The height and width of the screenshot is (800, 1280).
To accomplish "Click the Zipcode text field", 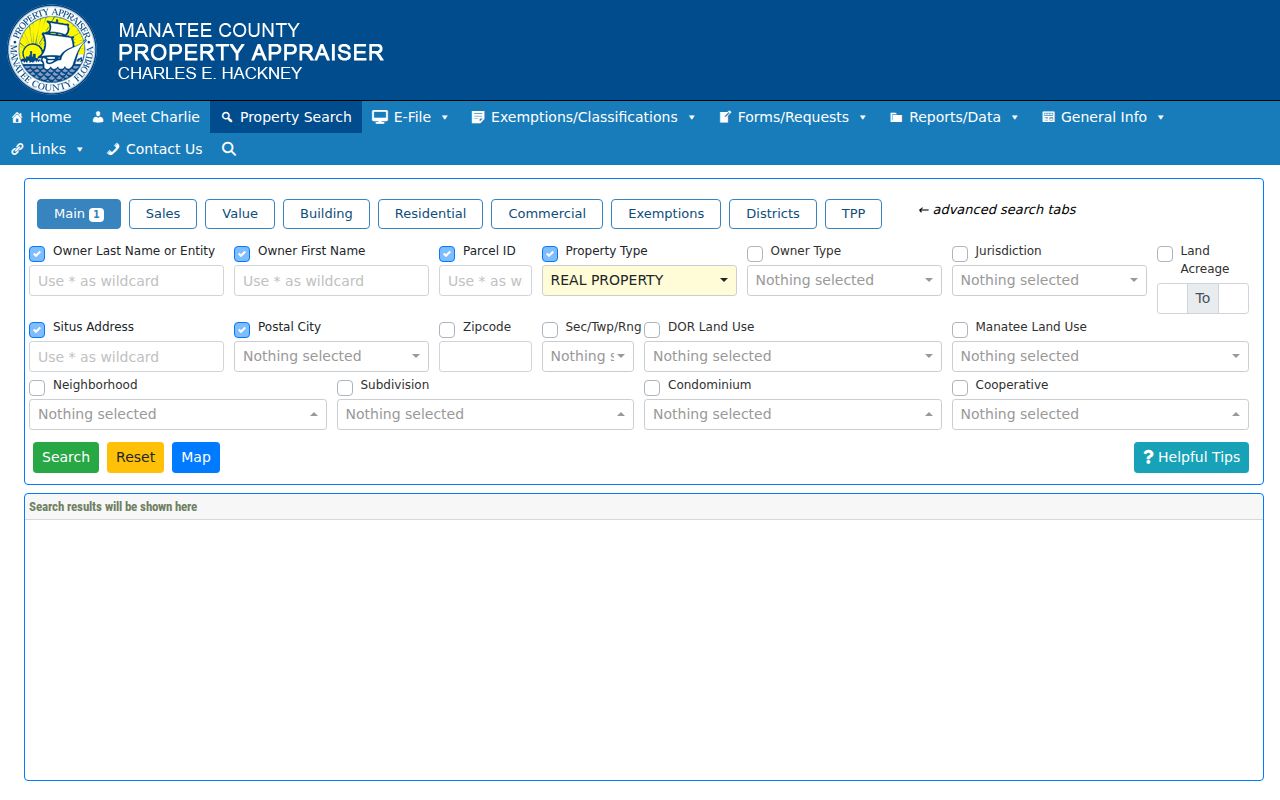I will click(485, 356).
